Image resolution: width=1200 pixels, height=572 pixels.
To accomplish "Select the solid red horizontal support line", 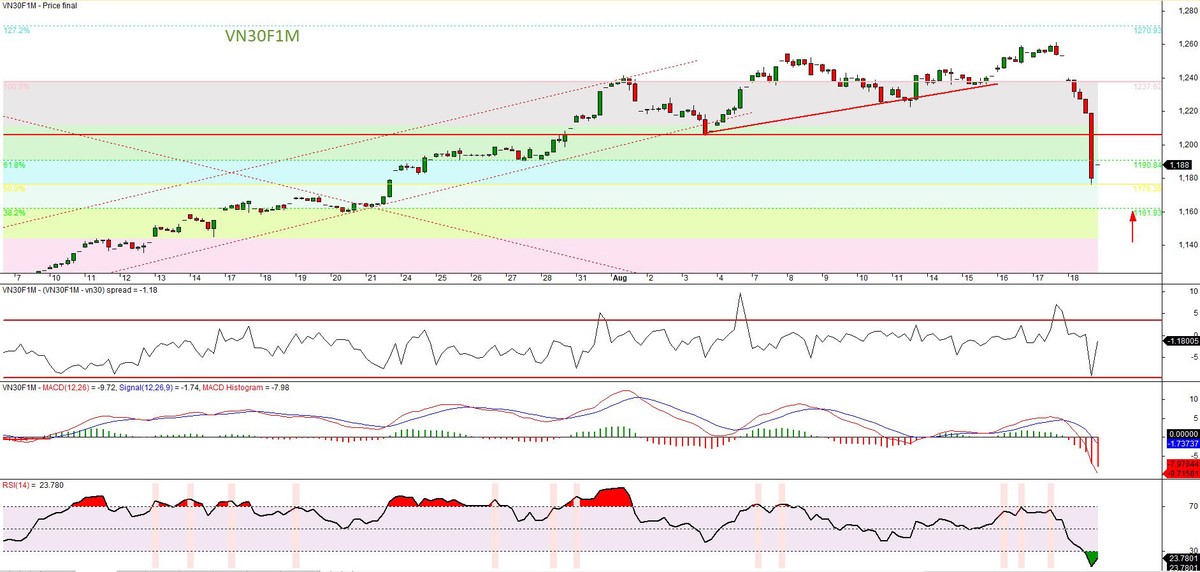I will (x=400, y=134).
